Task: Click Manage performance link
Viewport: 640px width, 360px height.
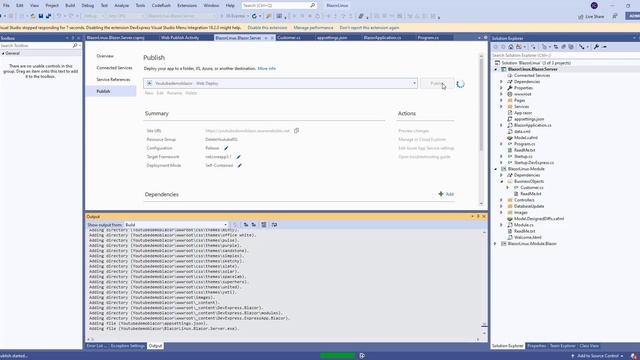Action: click(313, 28)
